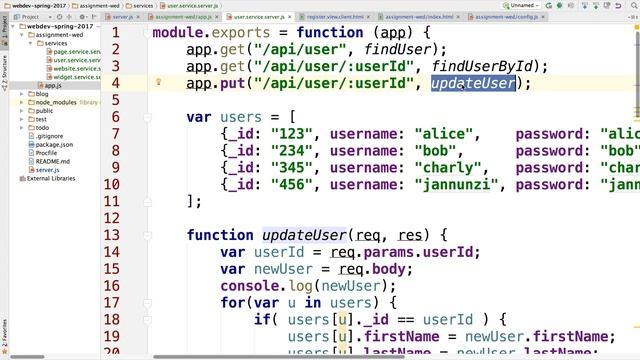Click assignment-wed in the breadcrumb bar

point(96,6)
